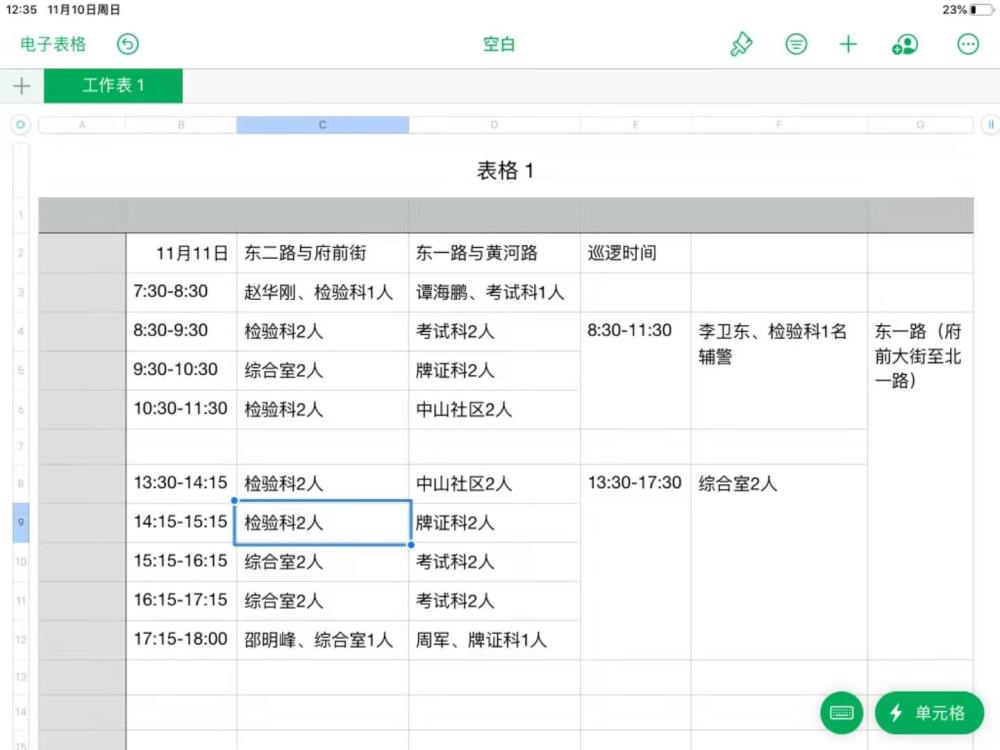Go back to 电子表格 document list
The image size is (1000, 750).
pyautogui.click(x=53, y=44)
